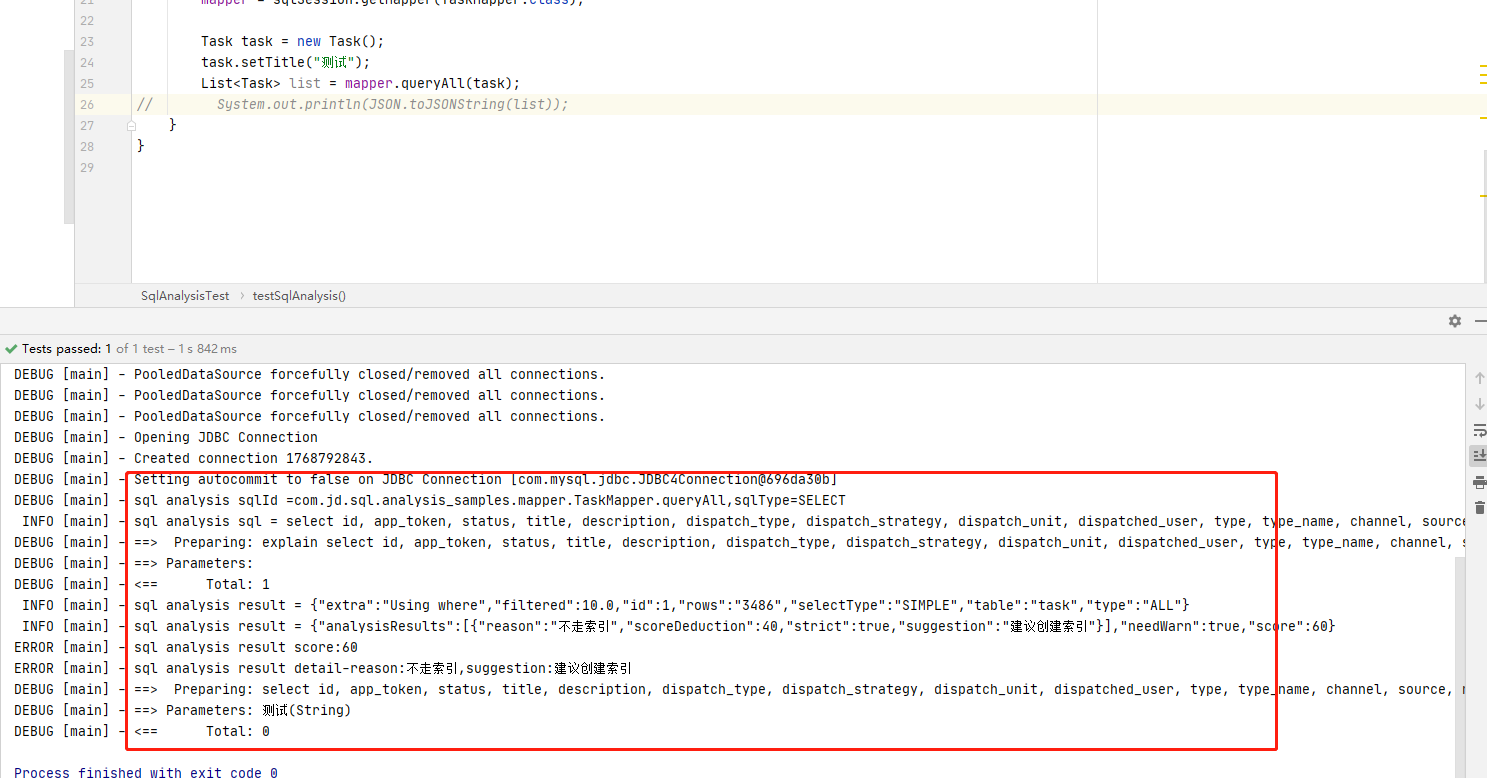This screenshot has width=1487, height=778.
Task: Click the 'Parameters: 测试(String)' log line
Action: [x=182, y=710]
